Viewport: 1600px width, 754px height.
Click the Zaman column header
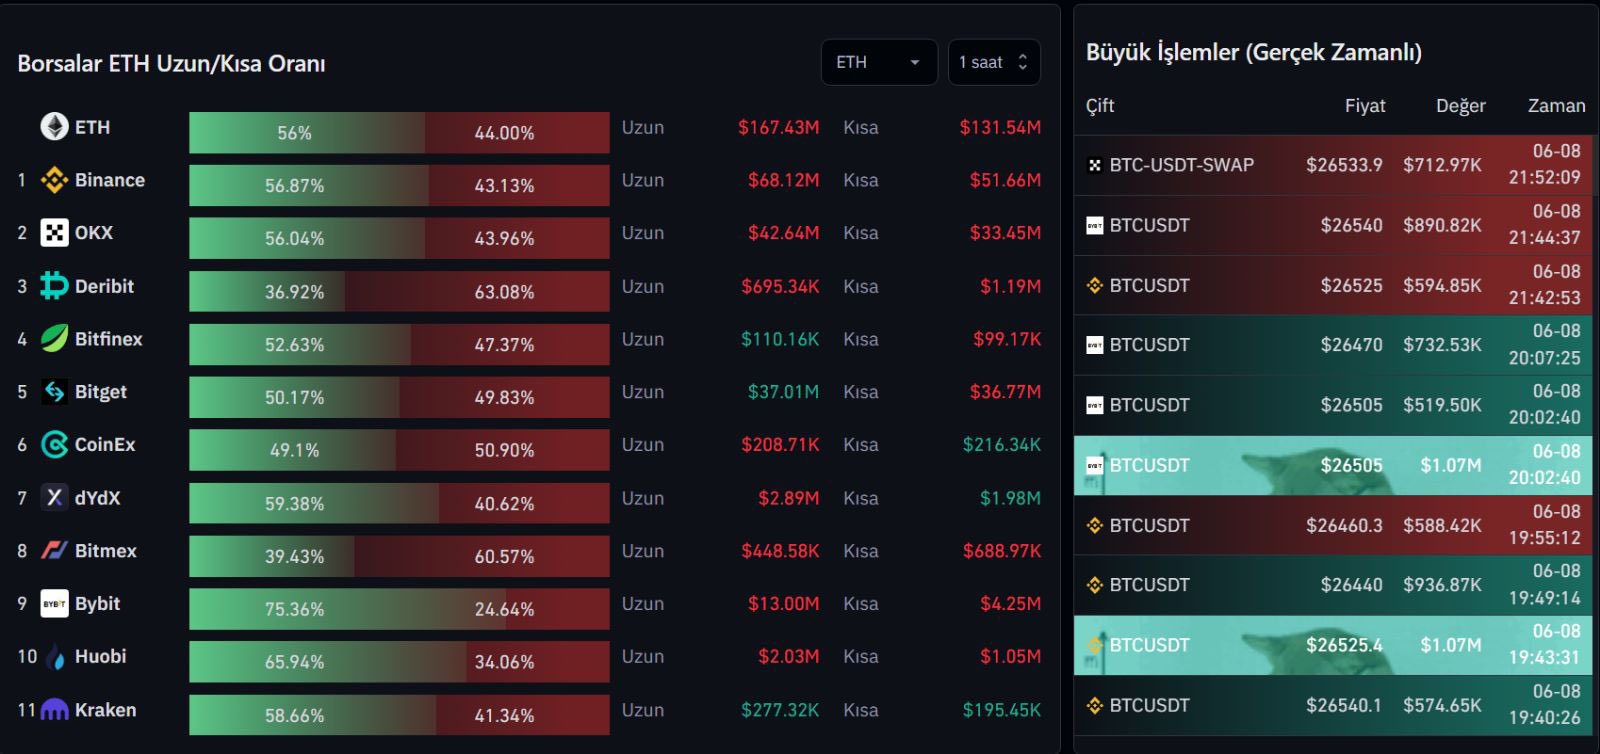(x=1557, y=106)
